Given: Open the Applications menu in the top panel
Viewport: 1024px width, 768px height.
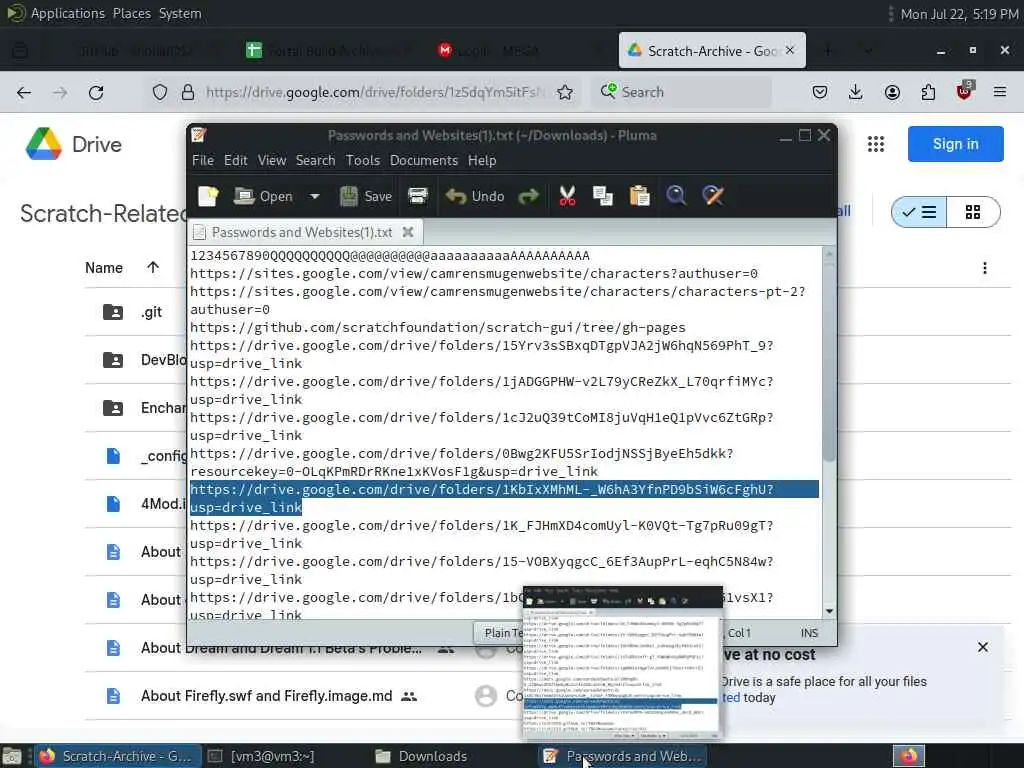Looking at the screenshot, I should pos(67,13).
